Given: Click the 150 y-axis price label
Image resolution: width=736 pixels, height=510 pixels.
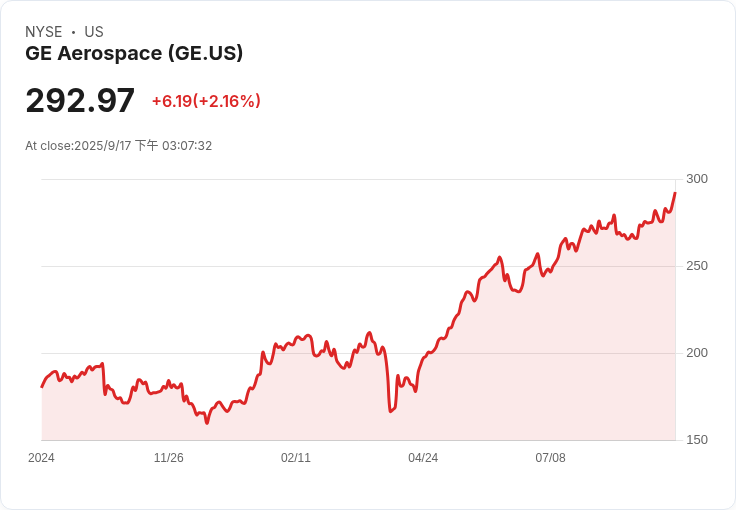Looking at the screenshot, I should point(697,440).
